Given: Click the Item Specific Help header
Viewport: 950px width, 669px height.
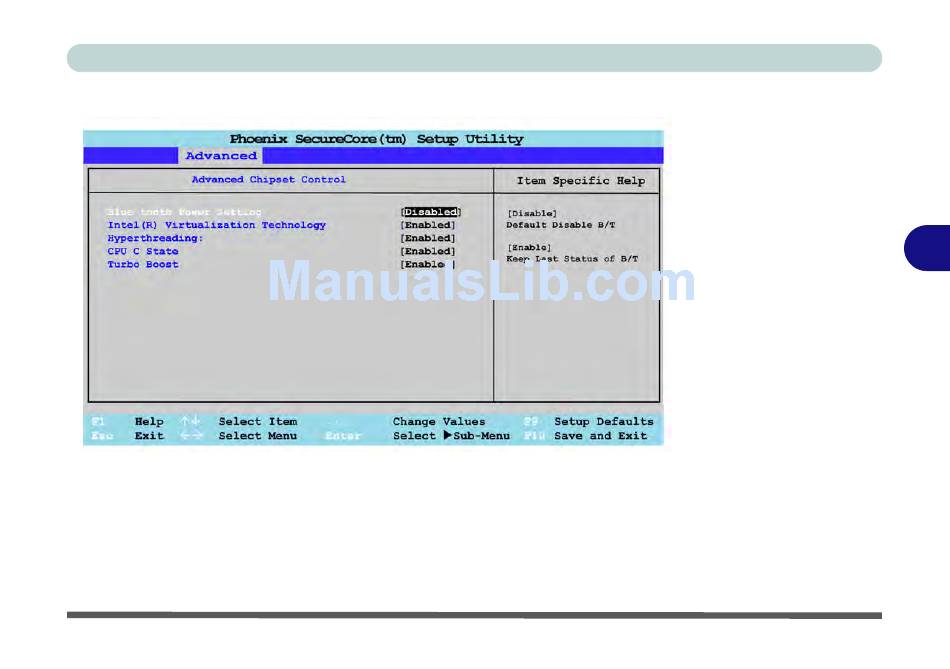Looking at the screenshot, I should [x=580, y=181].
